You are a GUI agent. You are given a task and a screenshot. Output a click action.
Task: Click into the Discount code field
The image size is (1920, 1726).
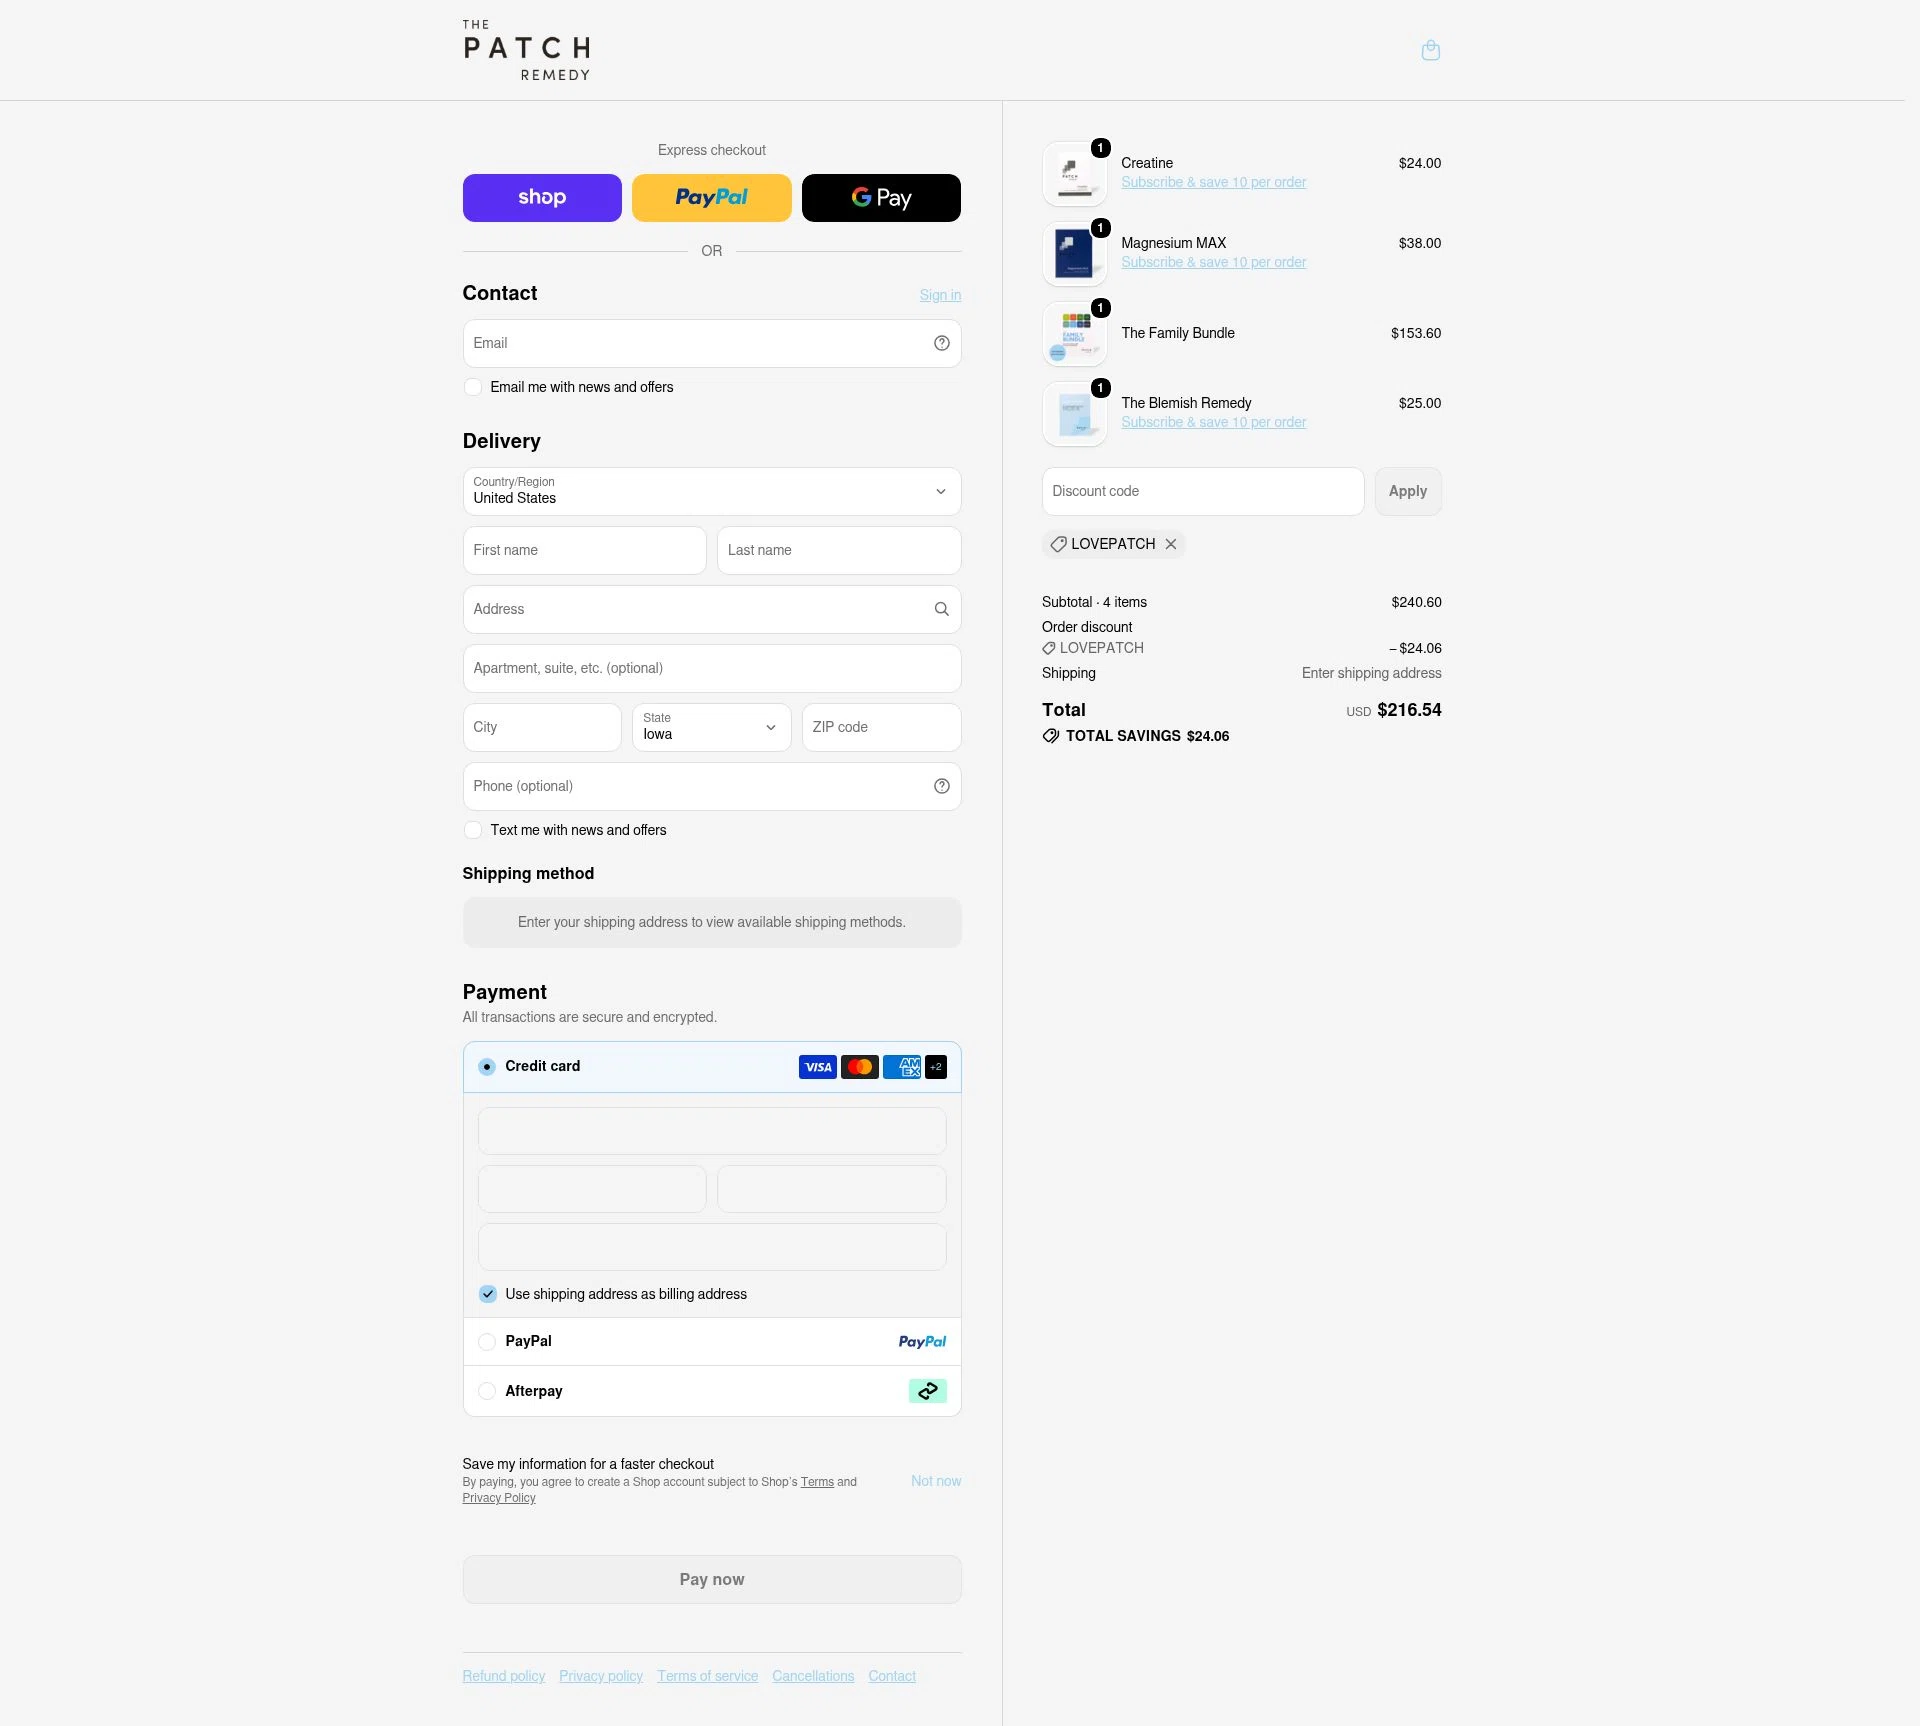click(x=1203, y=491)
